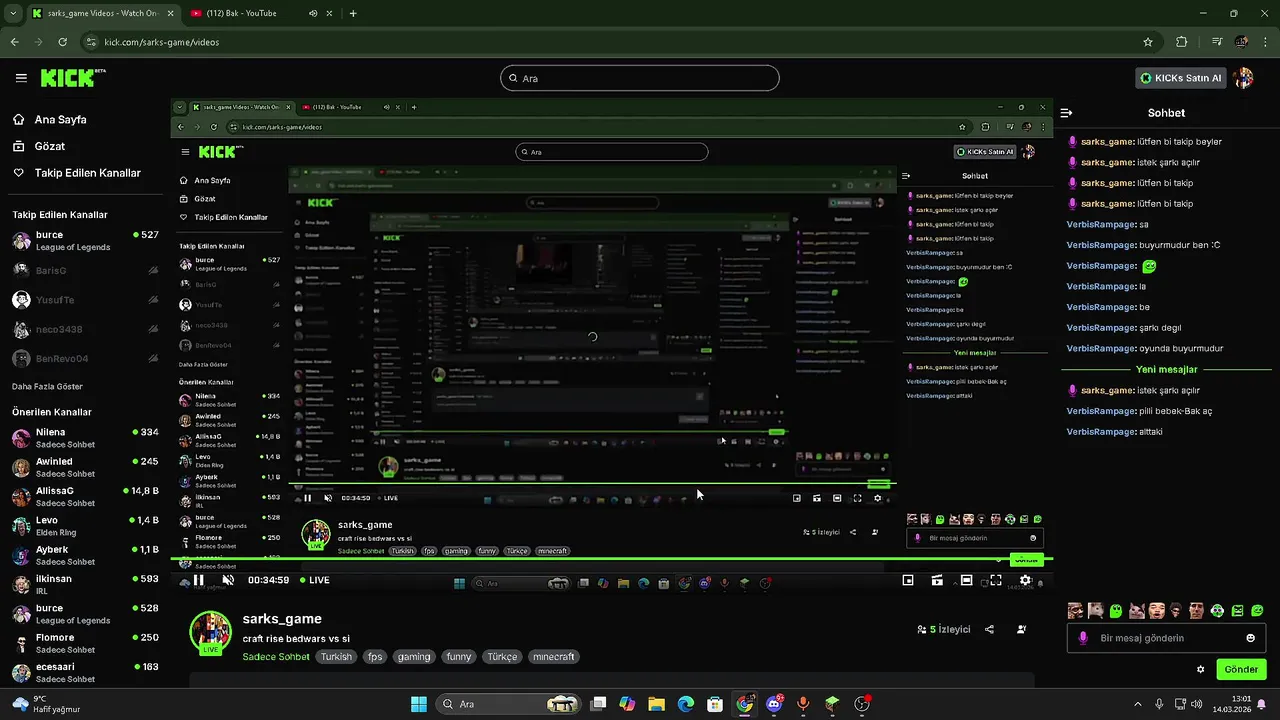The image size is (1280, 720).
Task: Open a new browser tab
Action: pyautogui.click(x=353, y=14)
